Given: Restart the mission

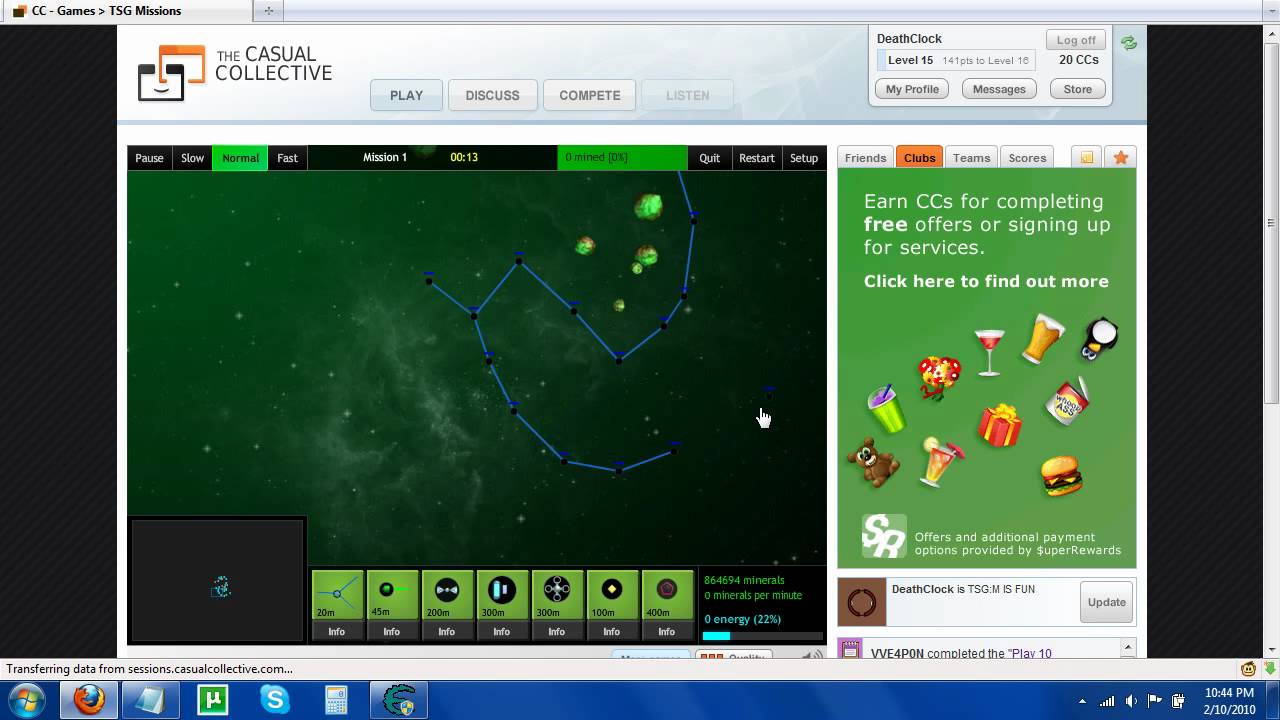Looking at the screenshot, I should click(756, 158).
